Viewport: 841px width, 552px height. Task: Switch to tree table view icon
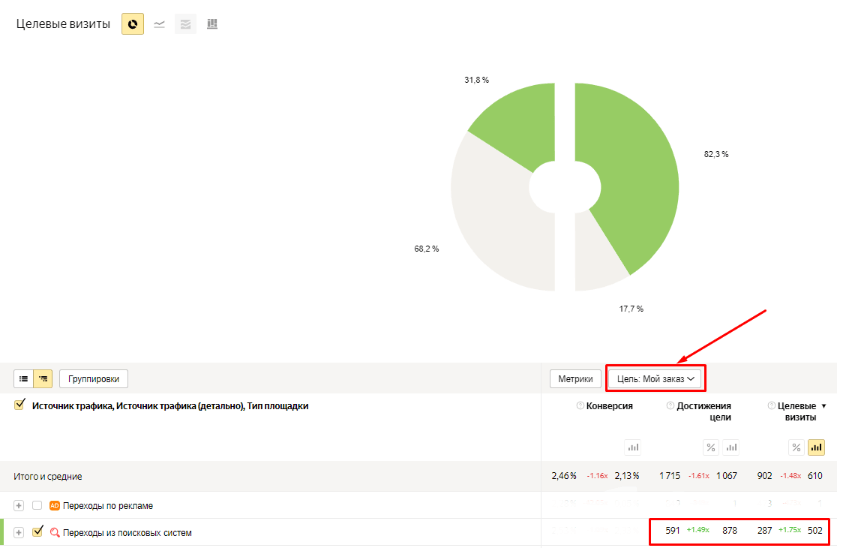point(43,379)
